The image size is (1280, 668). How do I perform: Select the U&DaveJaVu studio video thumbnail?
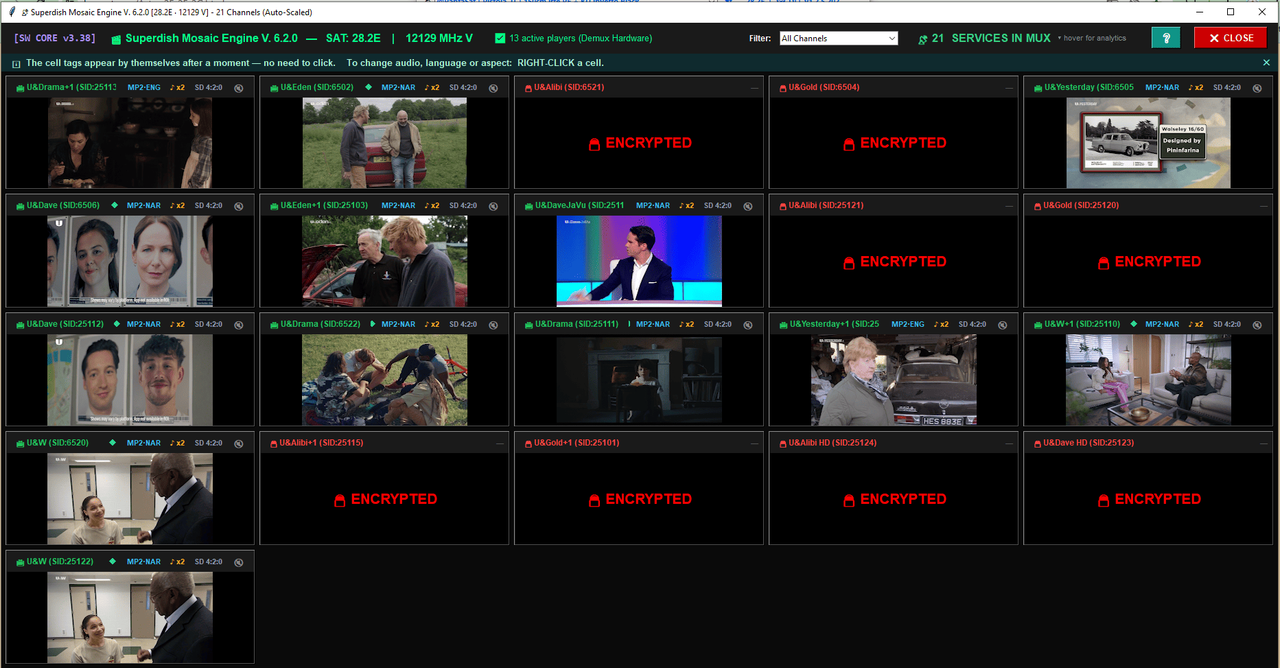tap(639, 261)
